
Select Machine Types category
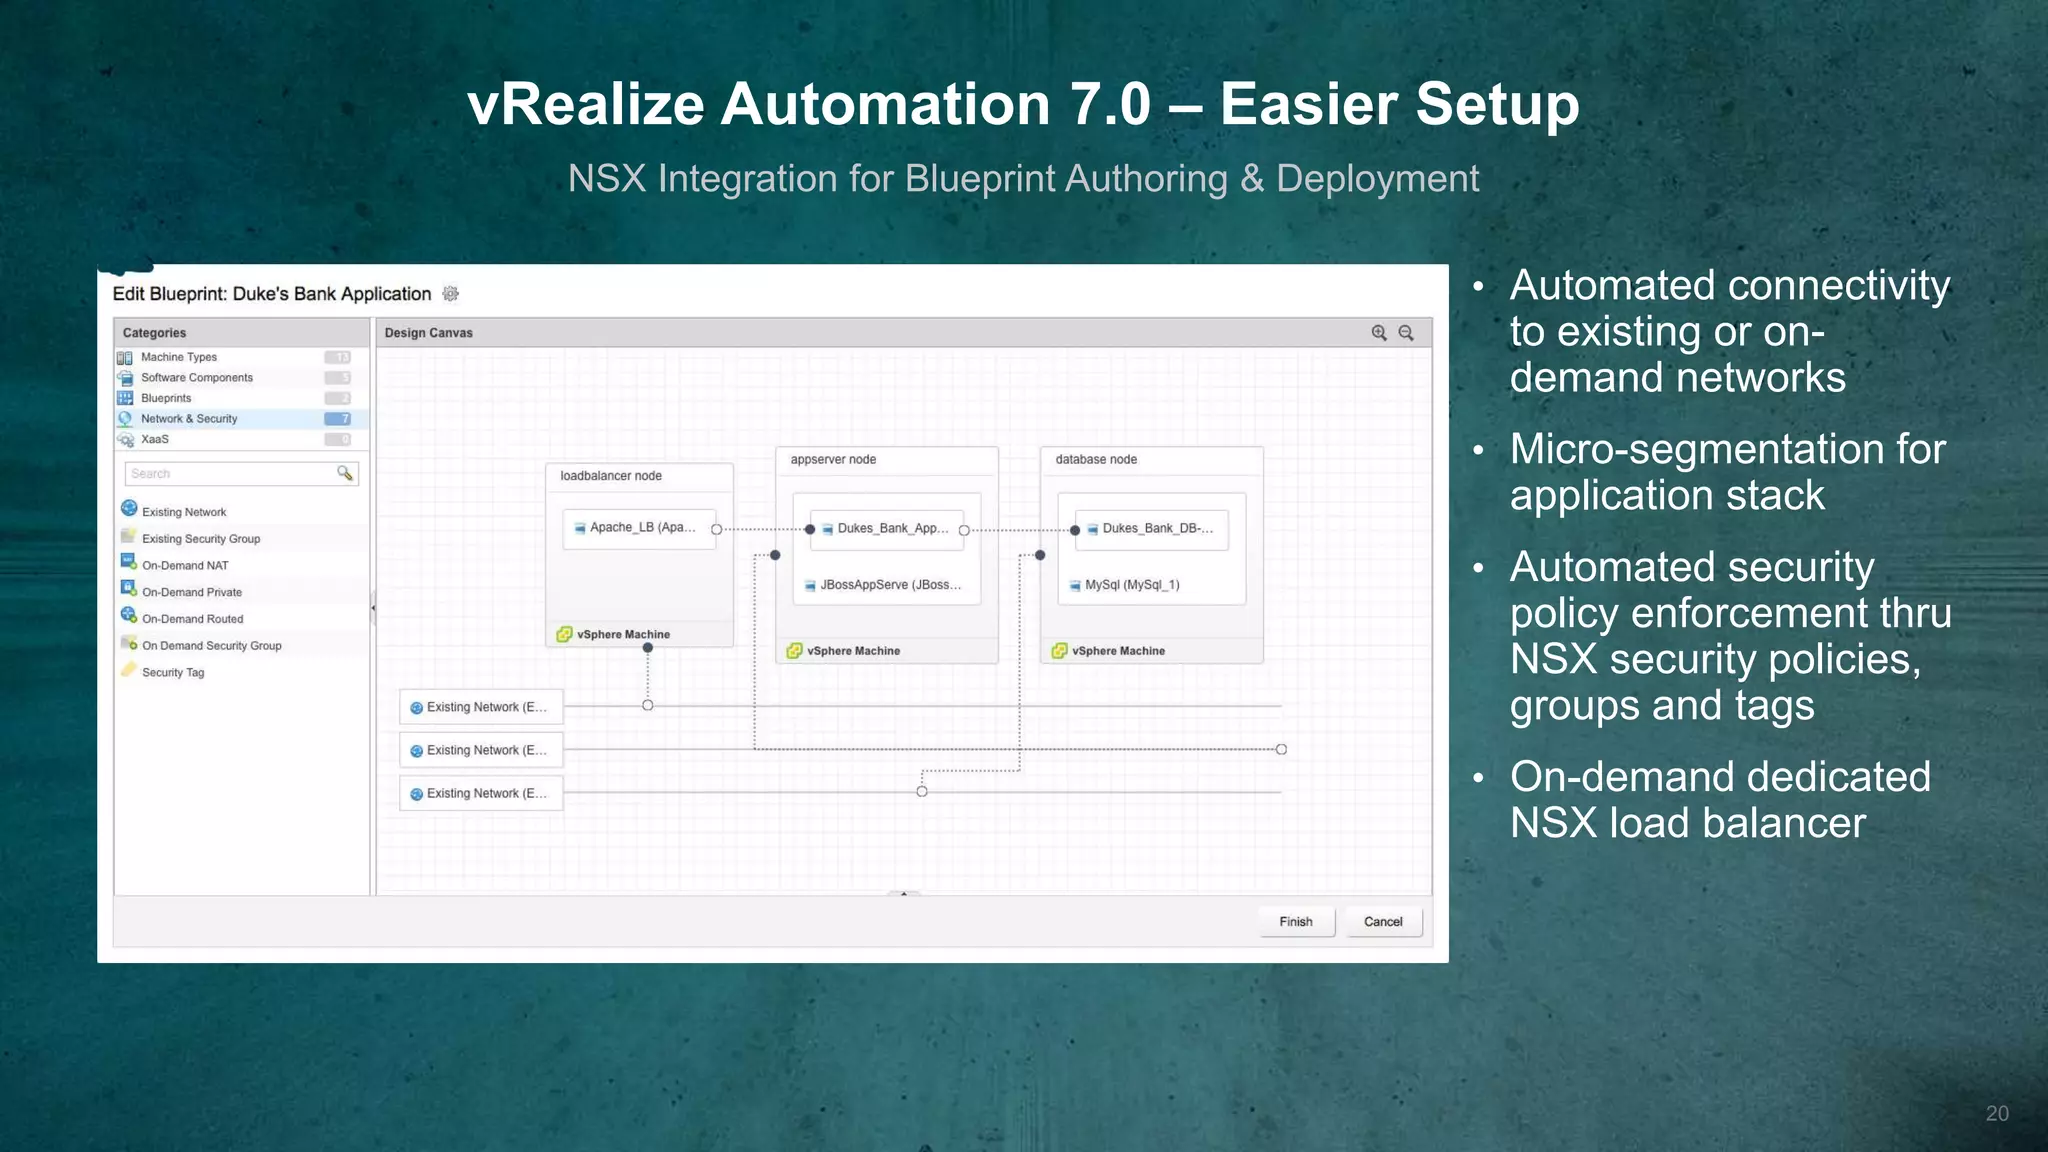179,357
